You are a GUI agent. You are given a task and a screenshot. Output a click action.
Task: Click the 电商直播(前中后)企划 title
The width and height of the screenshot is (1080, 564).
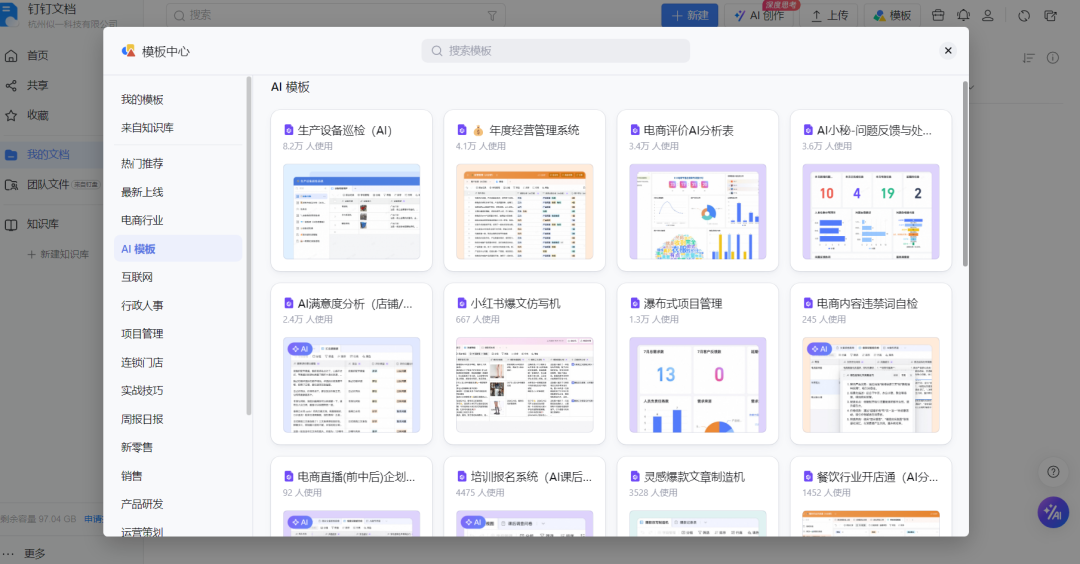[356, 477]
